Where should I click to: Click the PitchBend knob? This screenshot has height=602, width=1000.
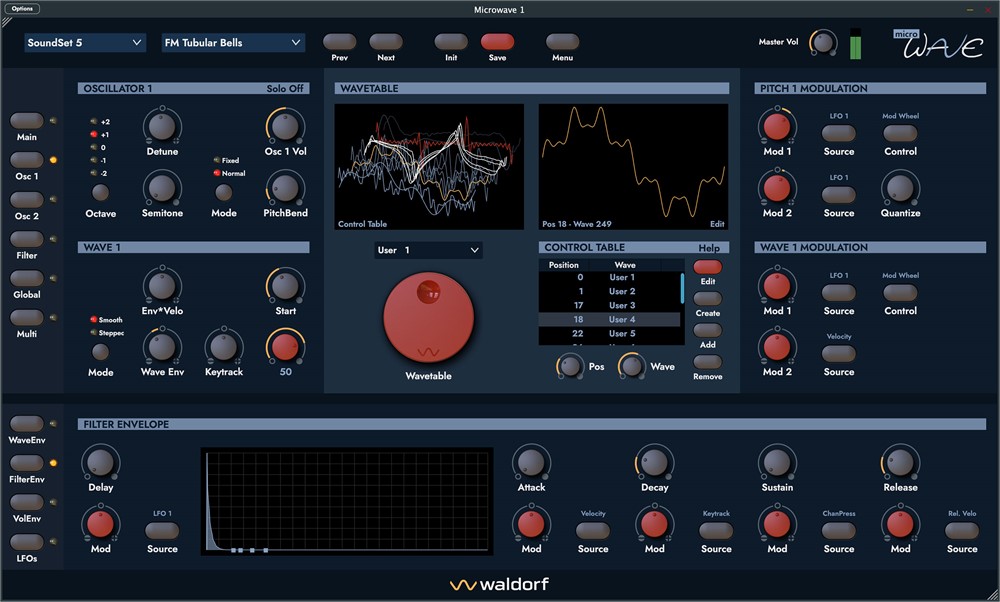pos(285,187)
